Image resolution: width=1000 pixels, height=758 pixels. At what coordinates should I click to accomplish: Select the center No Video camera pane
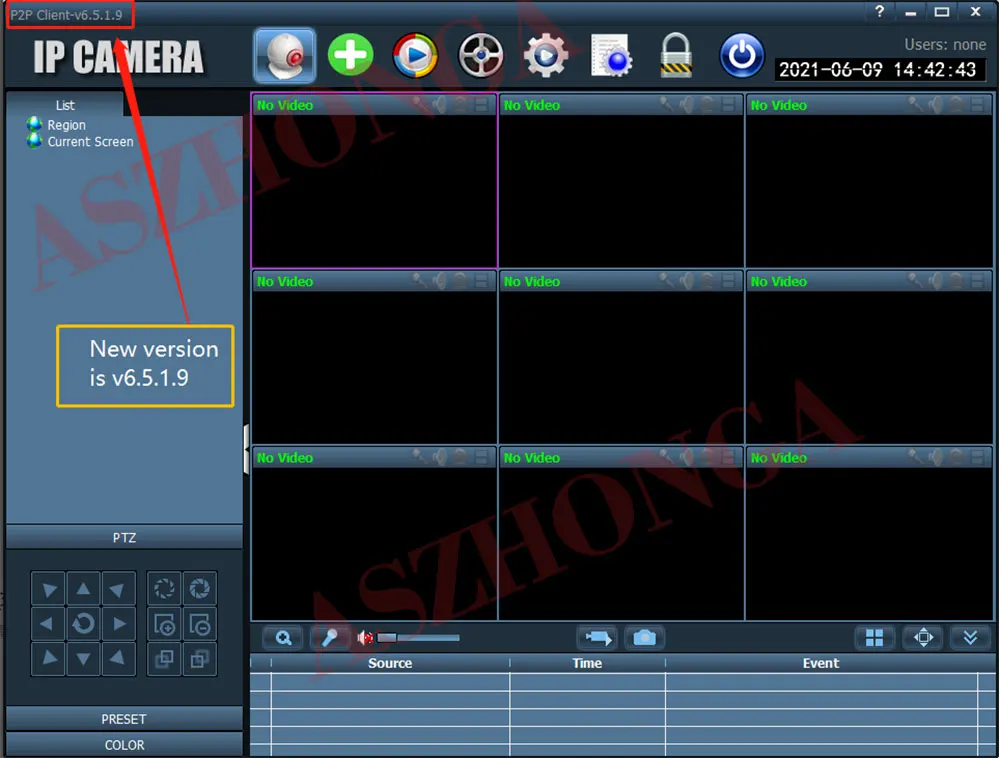click(x=621, y=357)
